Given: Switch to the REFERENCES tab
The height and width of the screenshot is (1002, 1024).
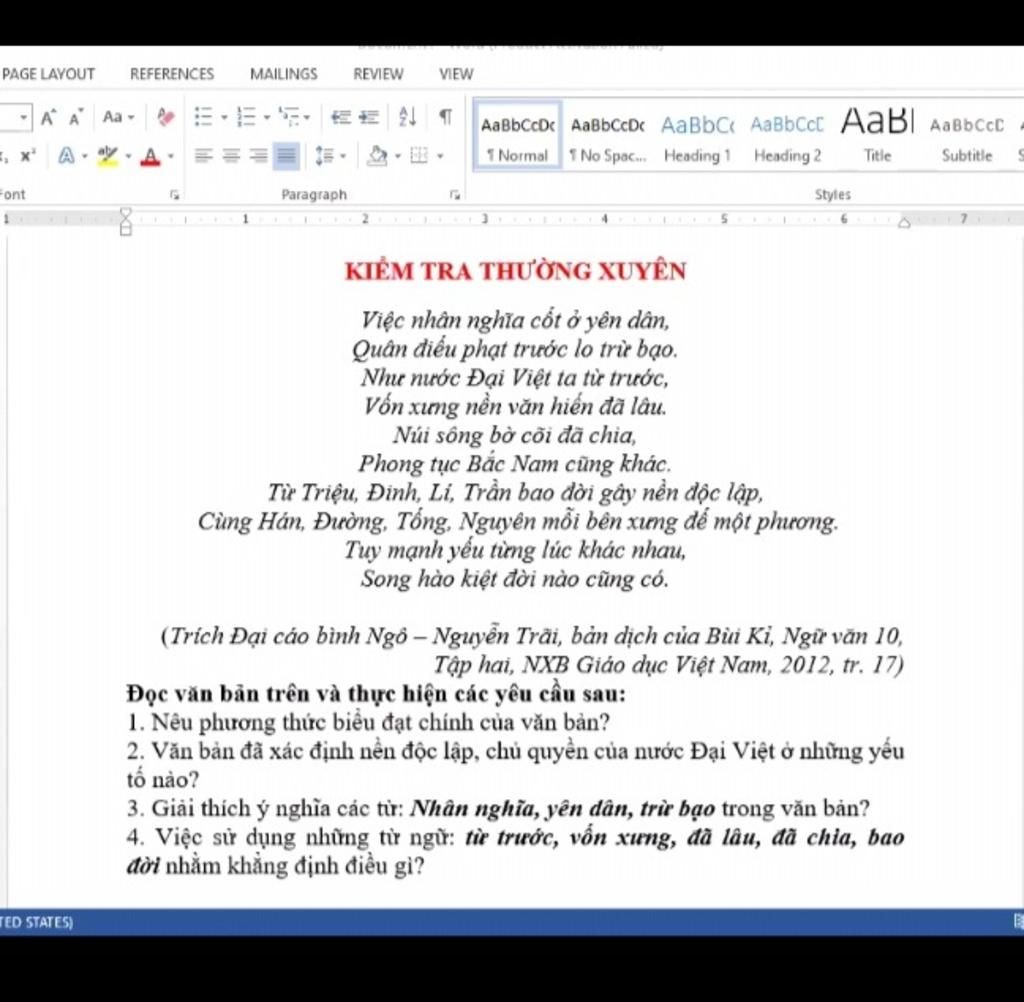Looking at the screenshot, I should point(172,74).
